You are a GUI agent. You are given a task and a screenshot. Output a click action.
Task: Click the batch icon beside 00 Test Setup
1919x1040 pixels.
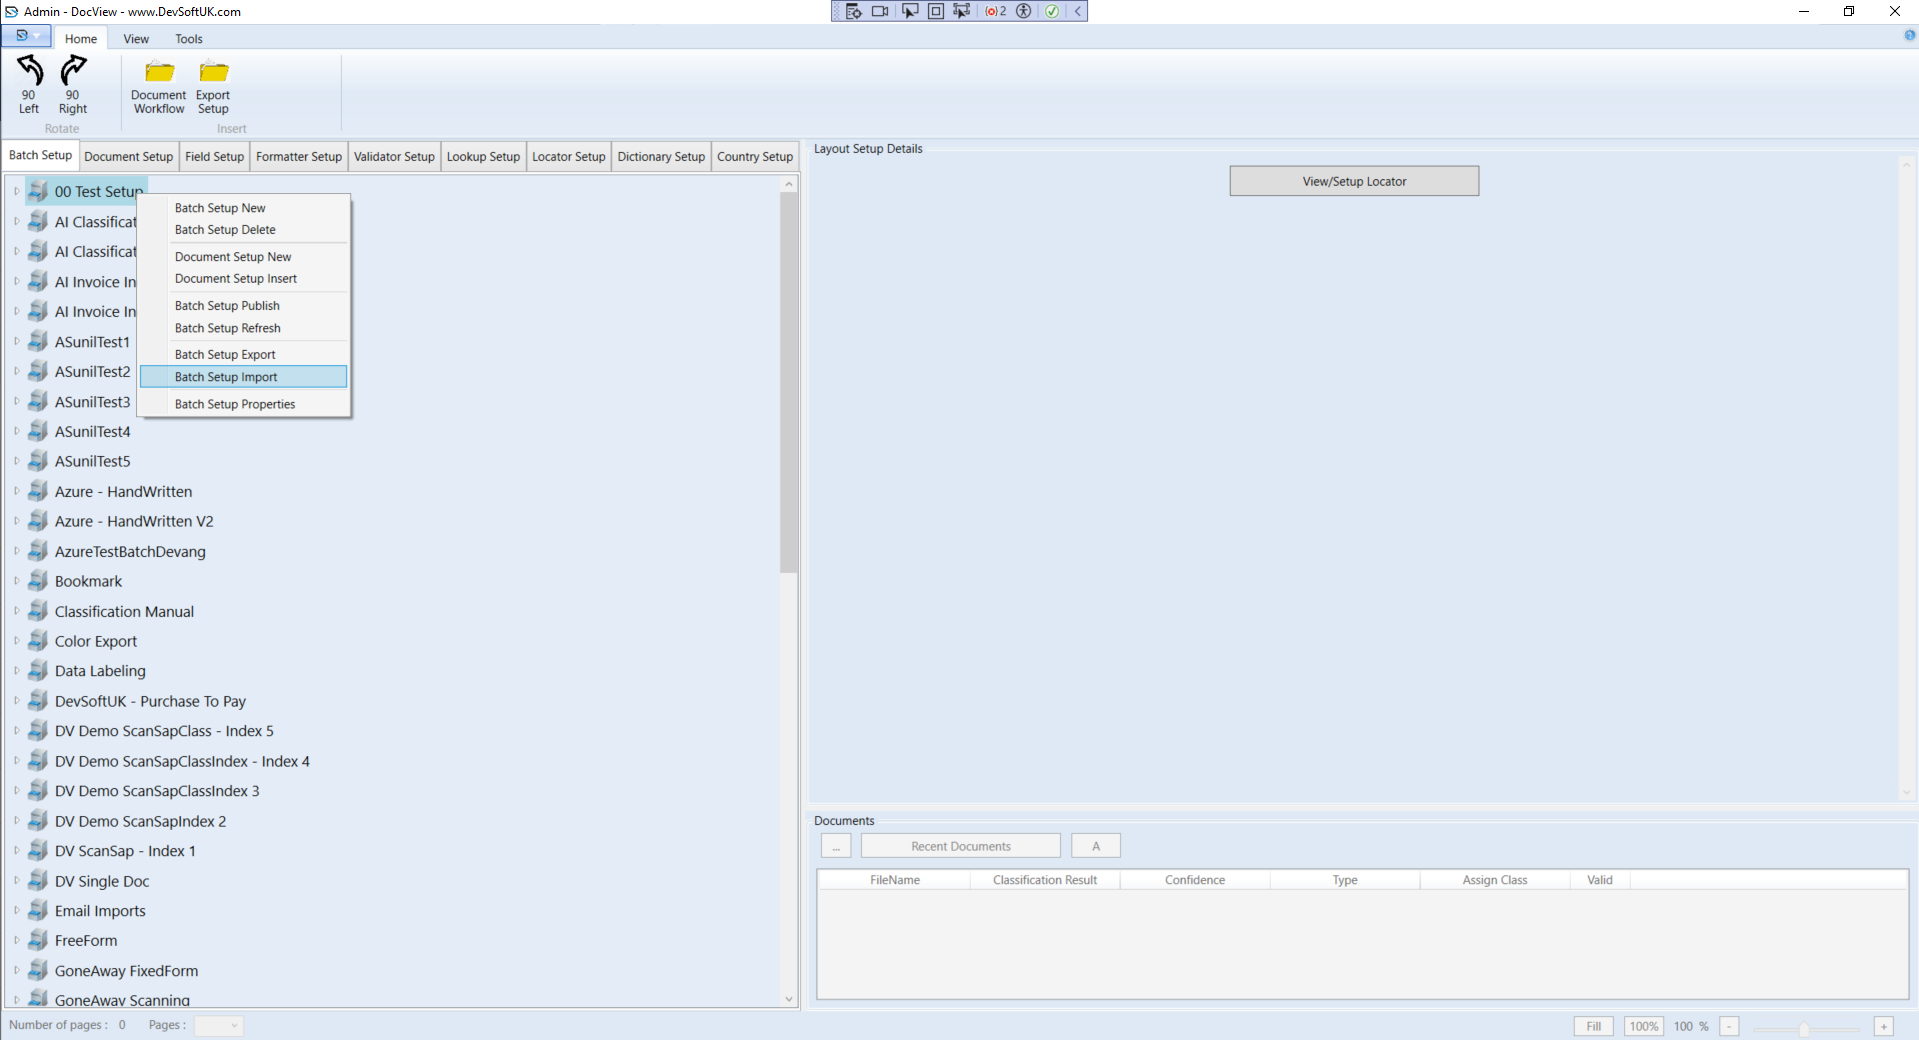(38, 191)
